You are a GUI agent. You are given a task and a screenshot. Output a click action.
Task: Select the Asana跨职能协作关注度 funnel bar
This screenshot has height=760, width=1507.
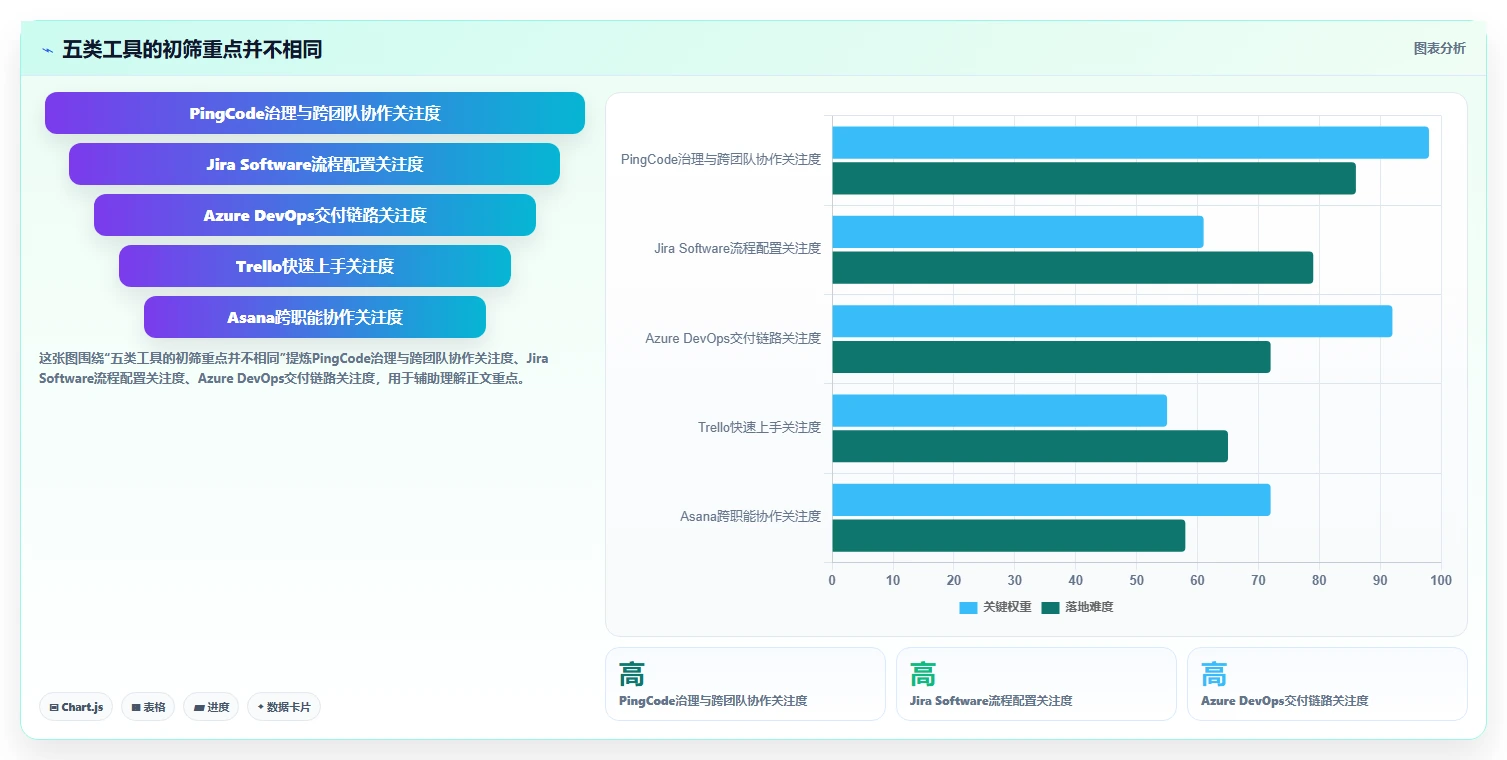(315, 317)
